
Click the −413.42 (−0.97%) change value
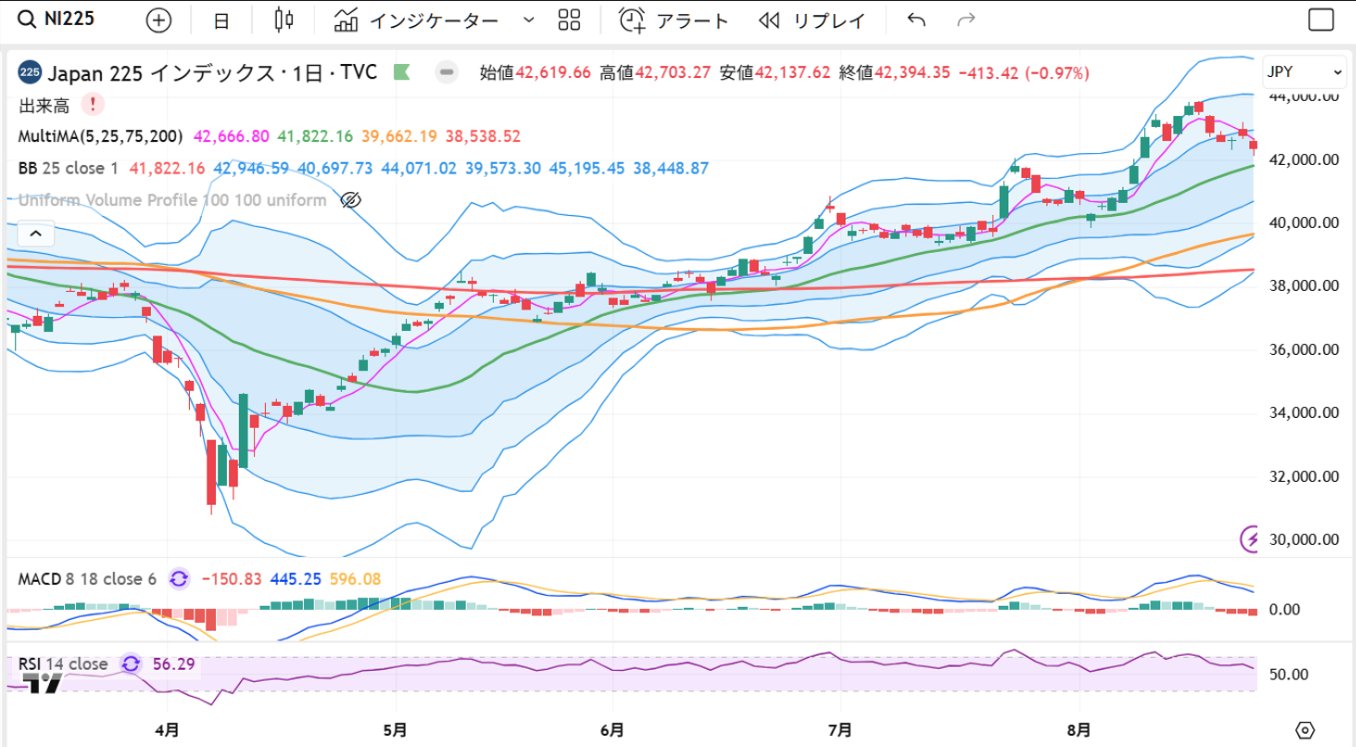point(1023,72)
